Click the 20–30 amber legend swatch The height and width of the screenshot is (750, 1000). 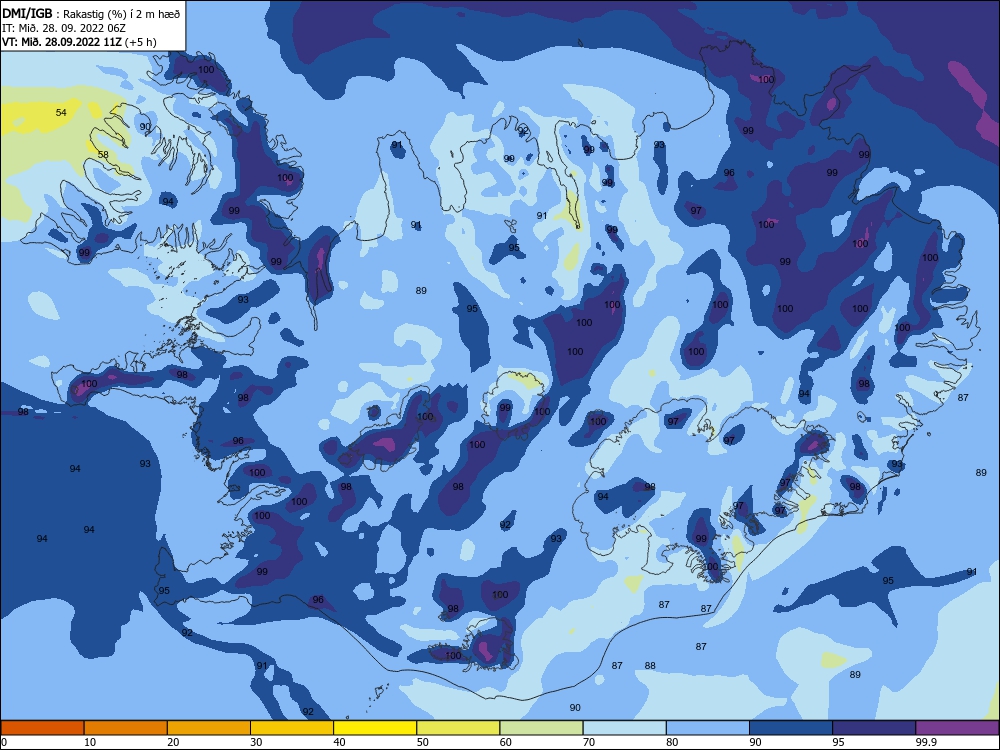pos(209,728)
